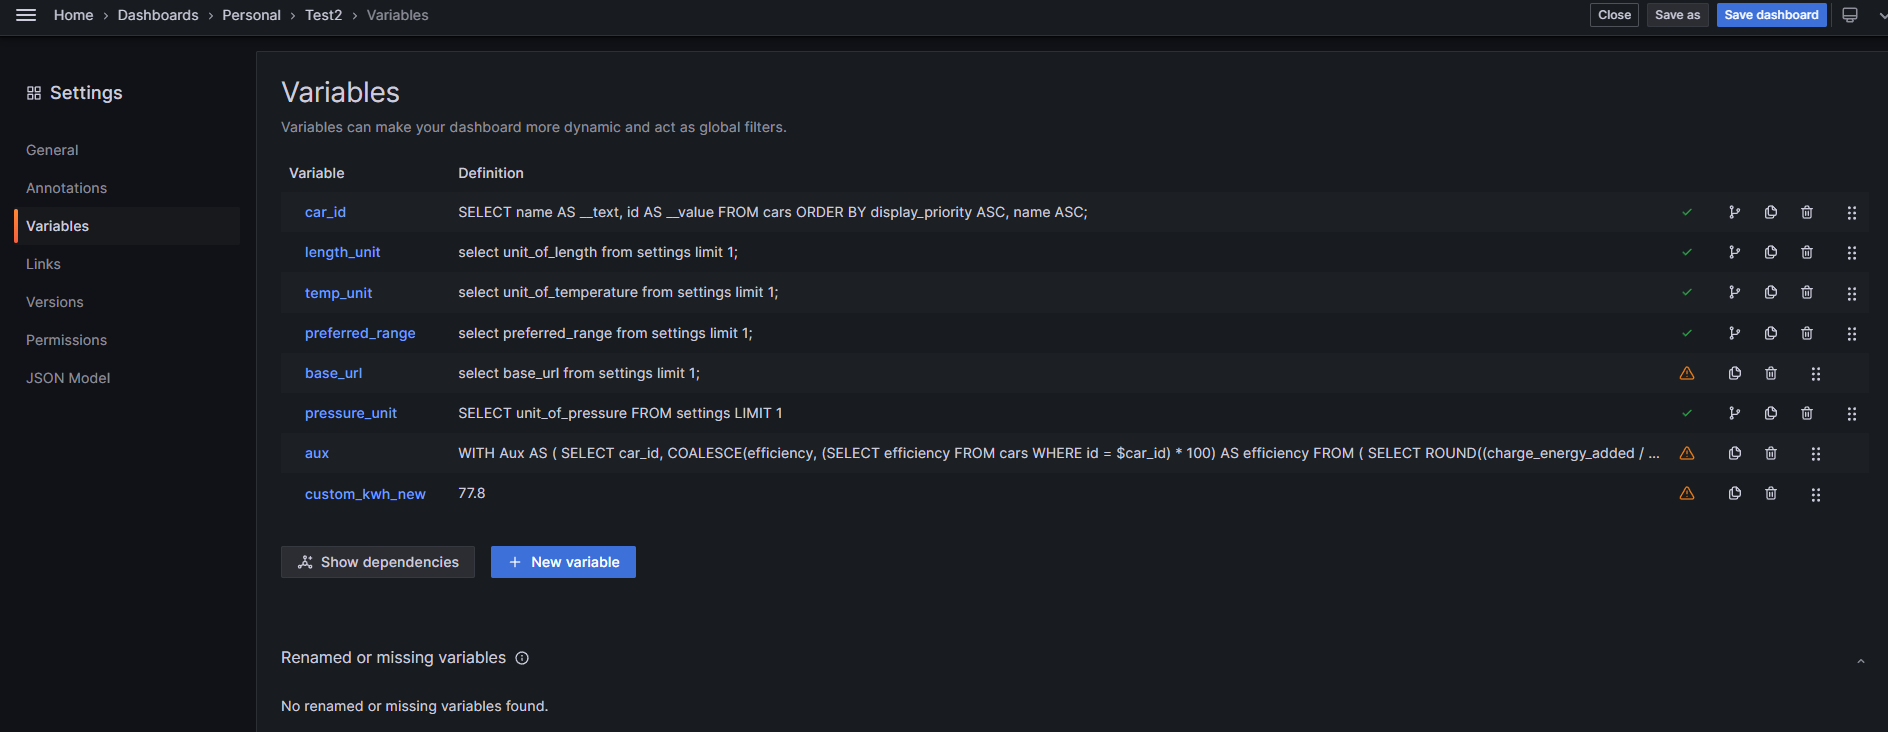Viewport: 1888px width, 732px height.
Task: Click info icon beside Renamed or missing variables
Action: (522, 658)
